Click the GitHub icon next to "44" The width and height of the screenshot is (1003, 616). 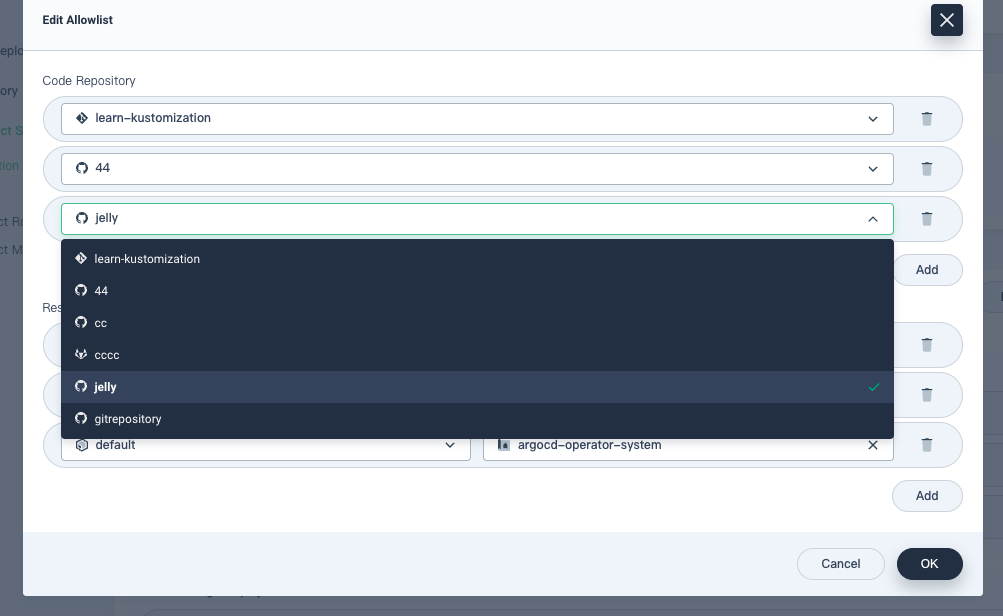(82, 168)
